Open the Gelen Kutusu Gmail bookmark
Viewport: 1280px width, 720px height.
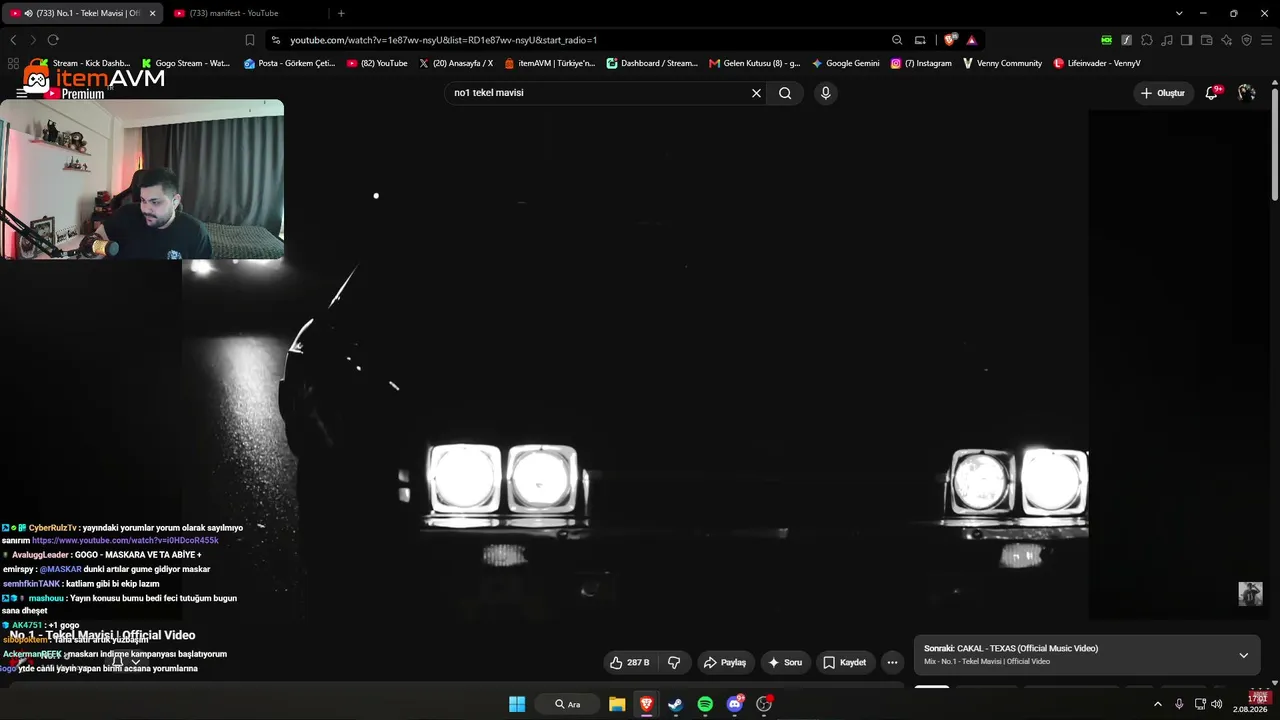[x=755, y=63]
